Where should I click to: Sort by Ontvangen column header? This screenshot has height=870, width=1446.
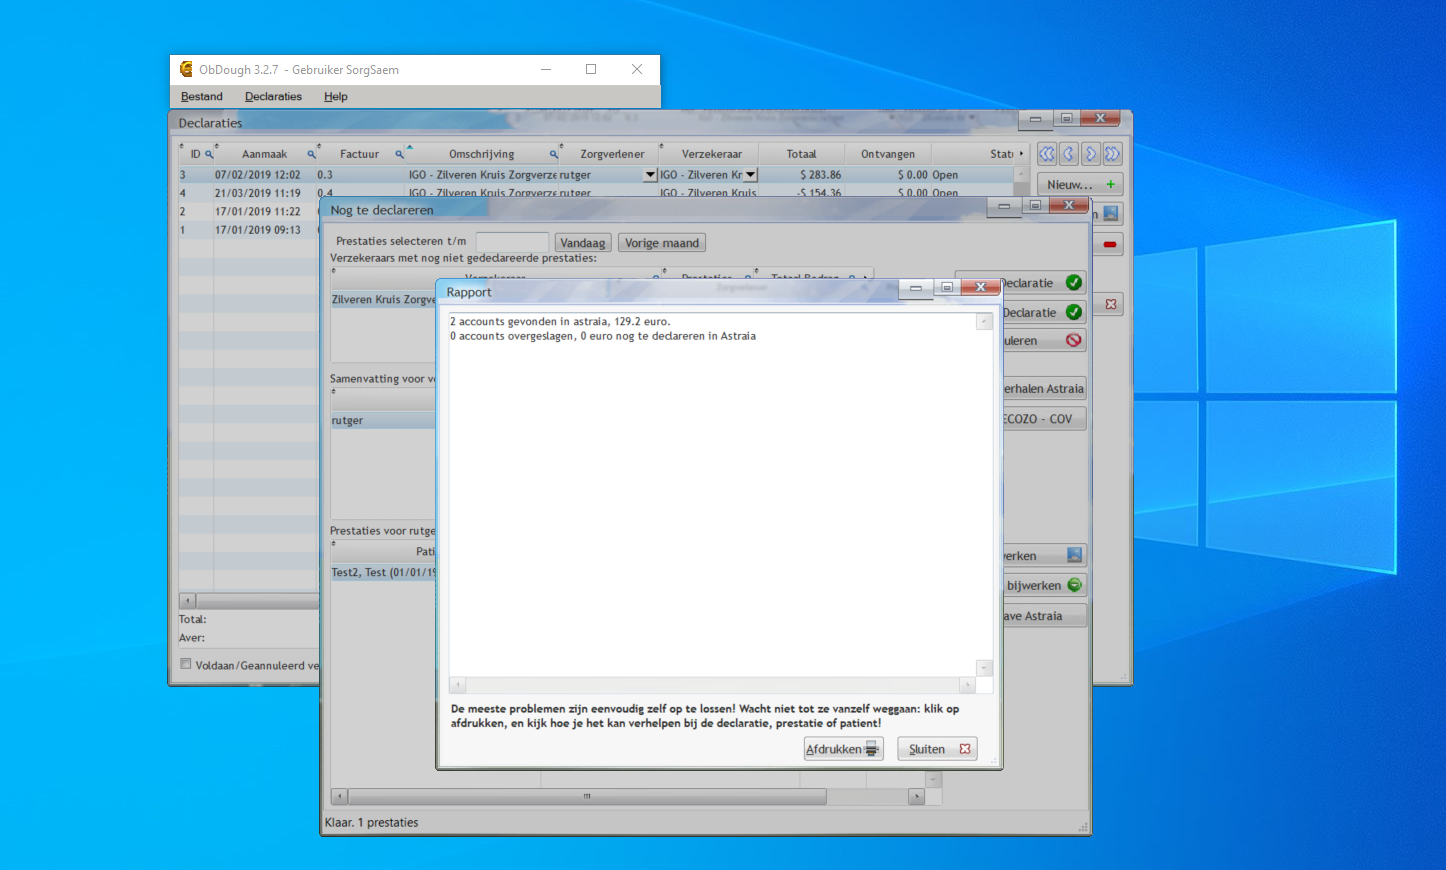(x=888, y=154)
